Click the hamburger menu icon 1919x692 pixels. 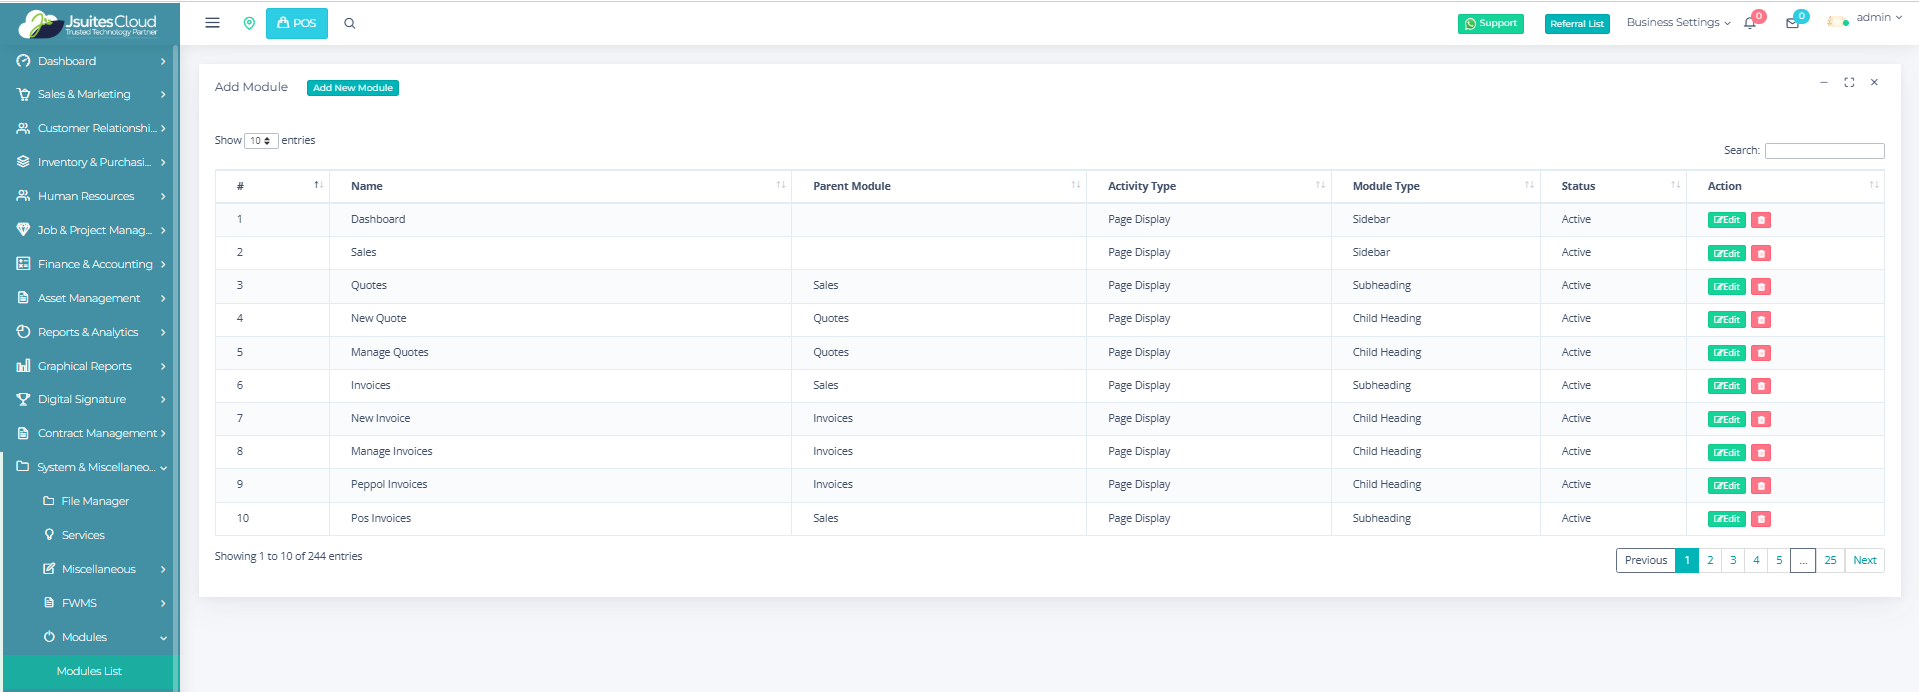212,23
